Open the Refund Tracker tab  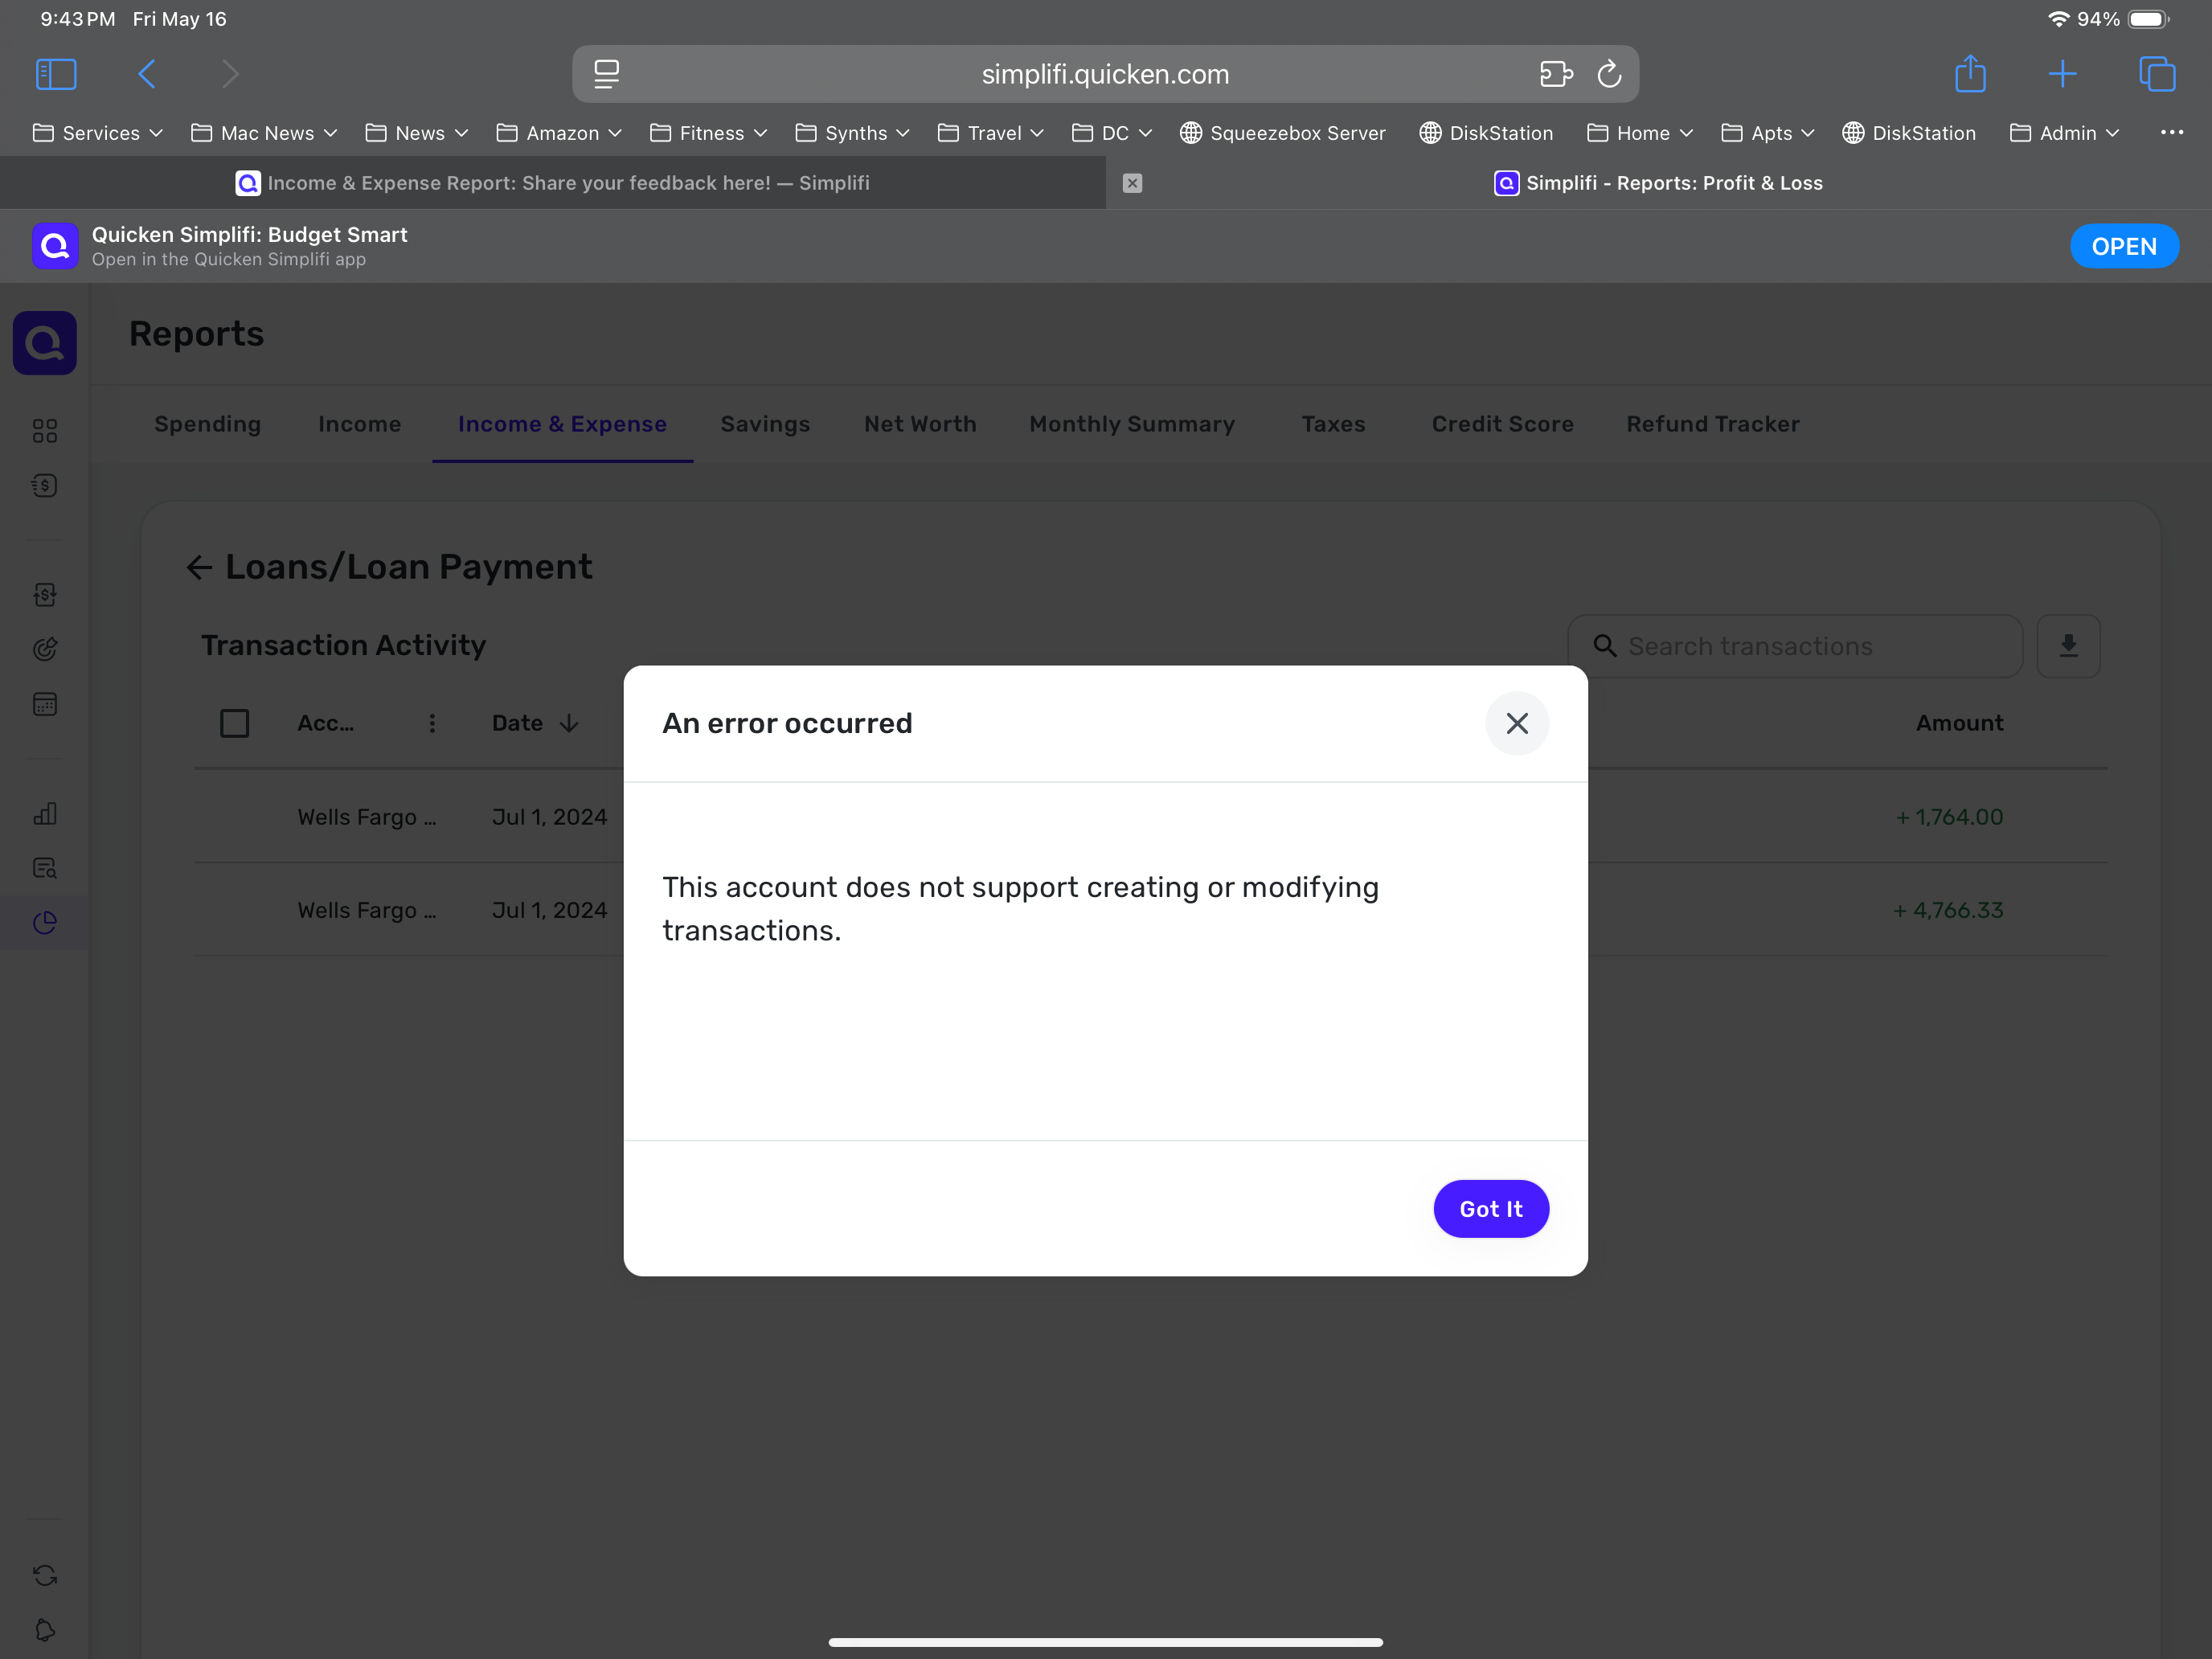[x=1712, y=424]
